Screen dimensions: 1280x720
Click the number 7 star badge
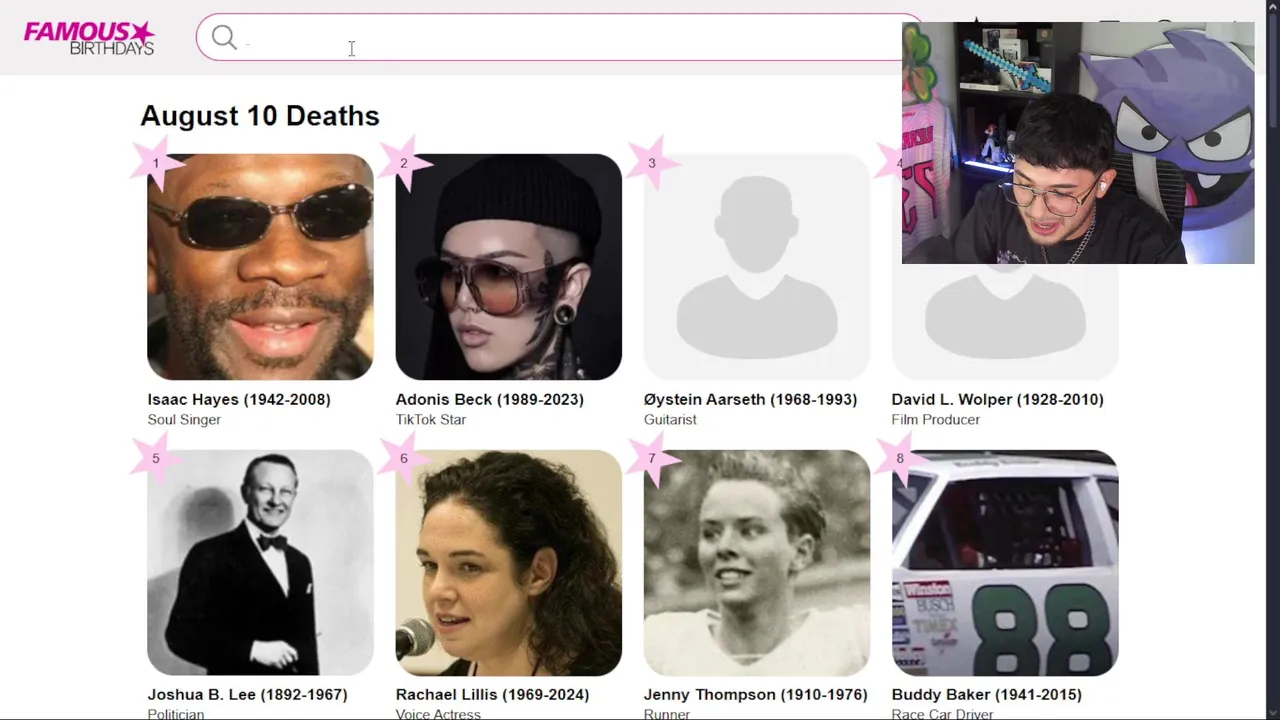click(652, 459)
